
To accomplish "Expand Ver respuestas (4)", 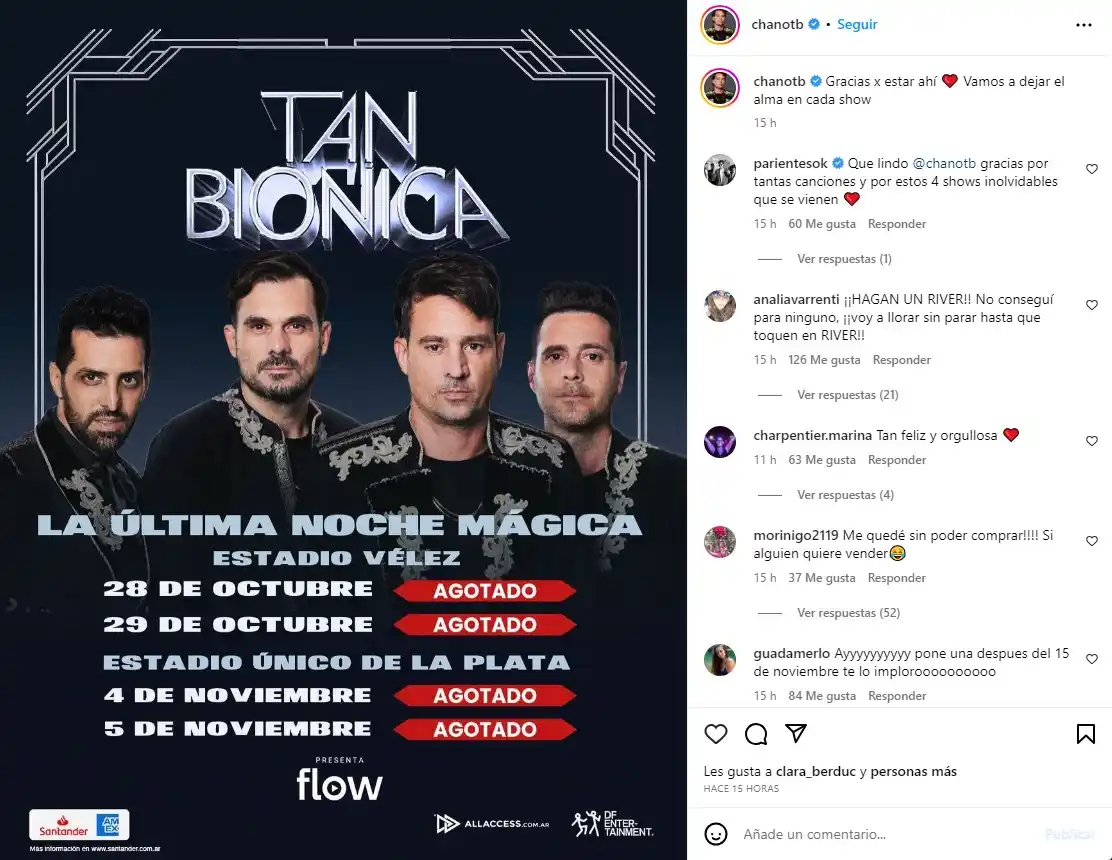I will click(845, 495).
